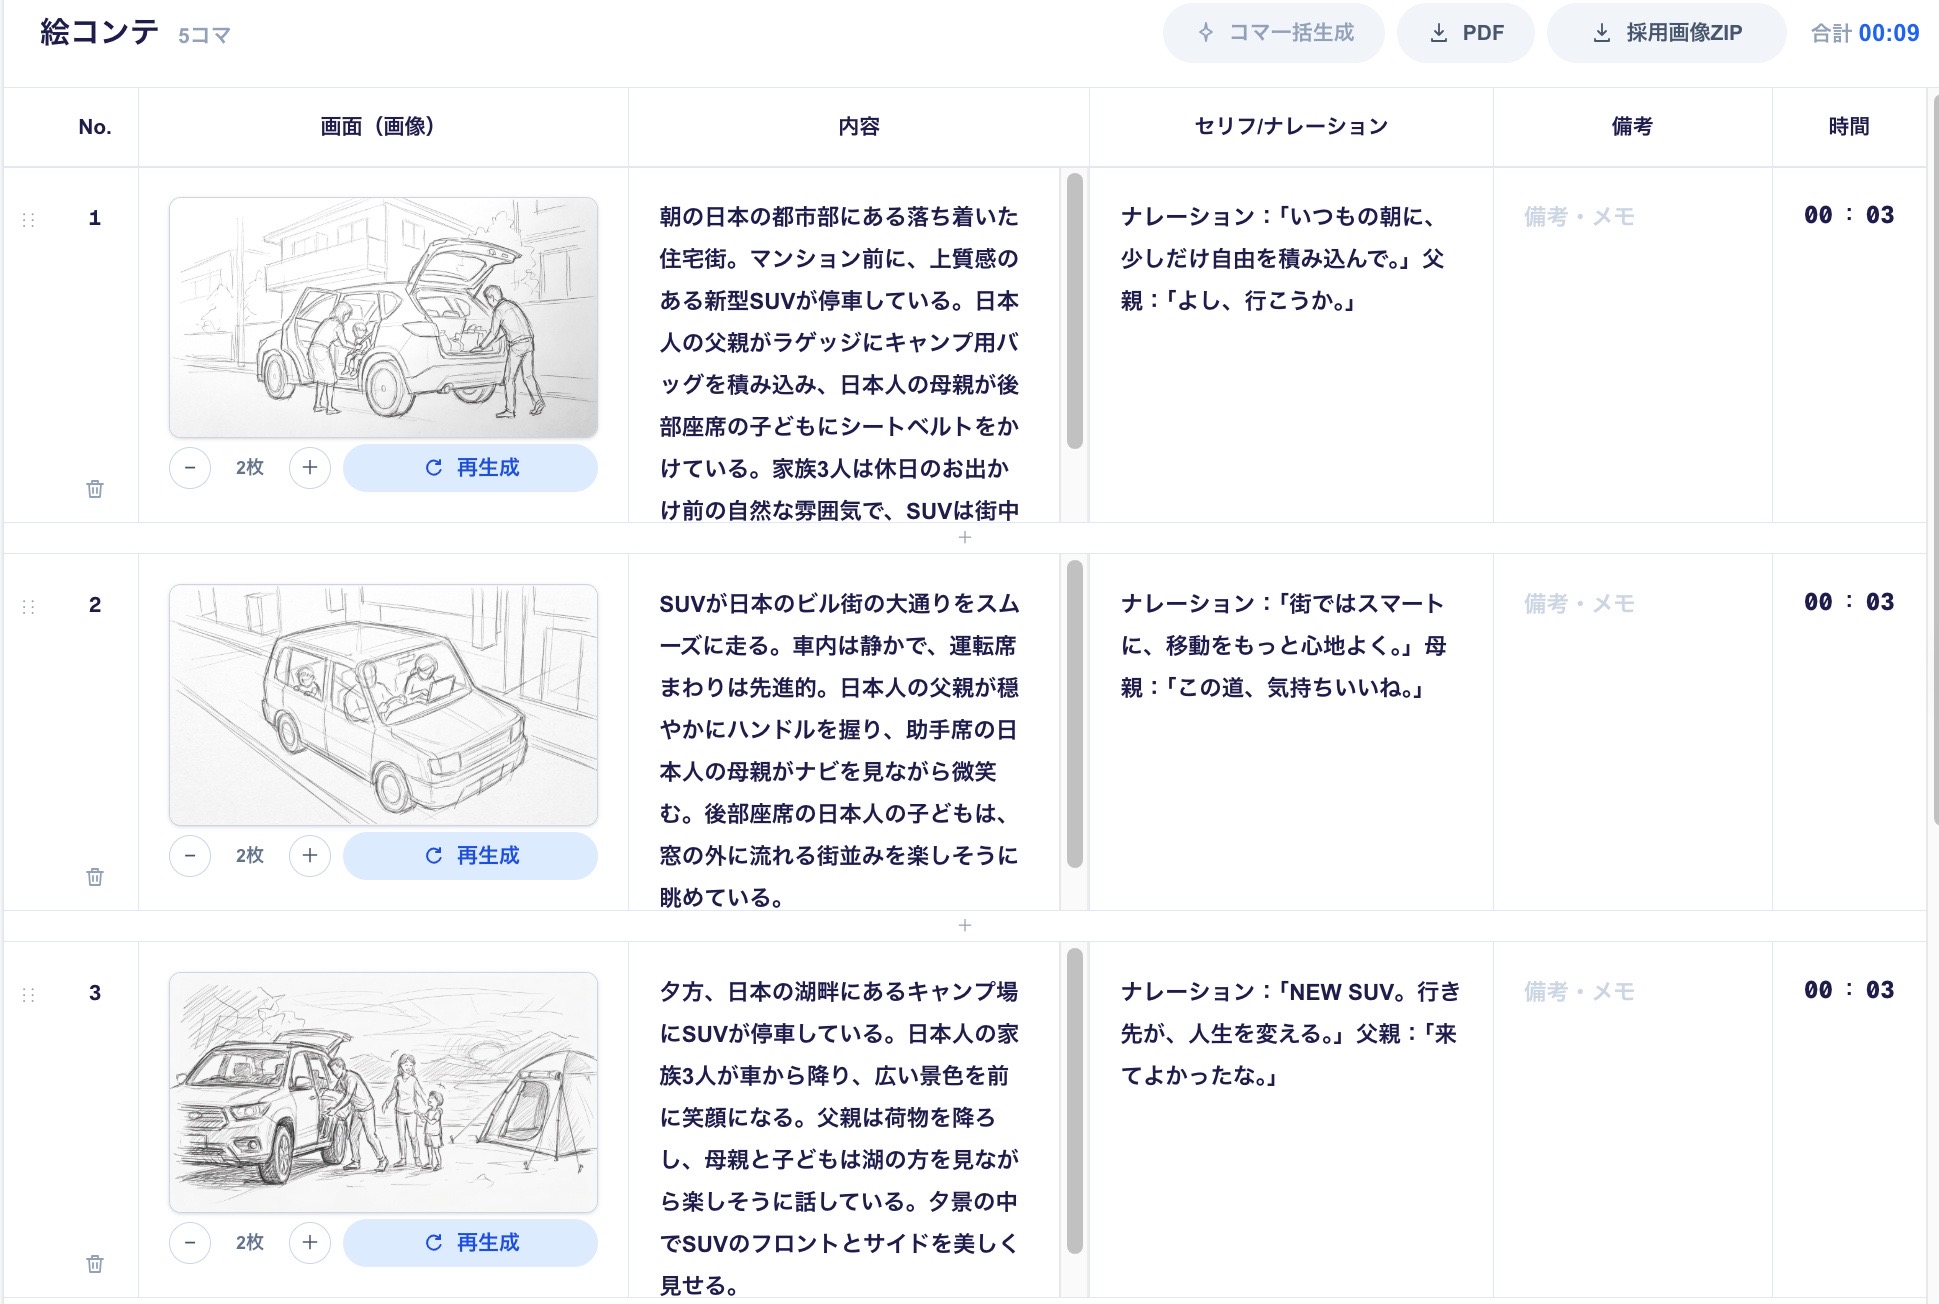This screenshot has width=1939, height=1304.
Task: Insert a new frame between 2 and 3
Action: point(965,926)
